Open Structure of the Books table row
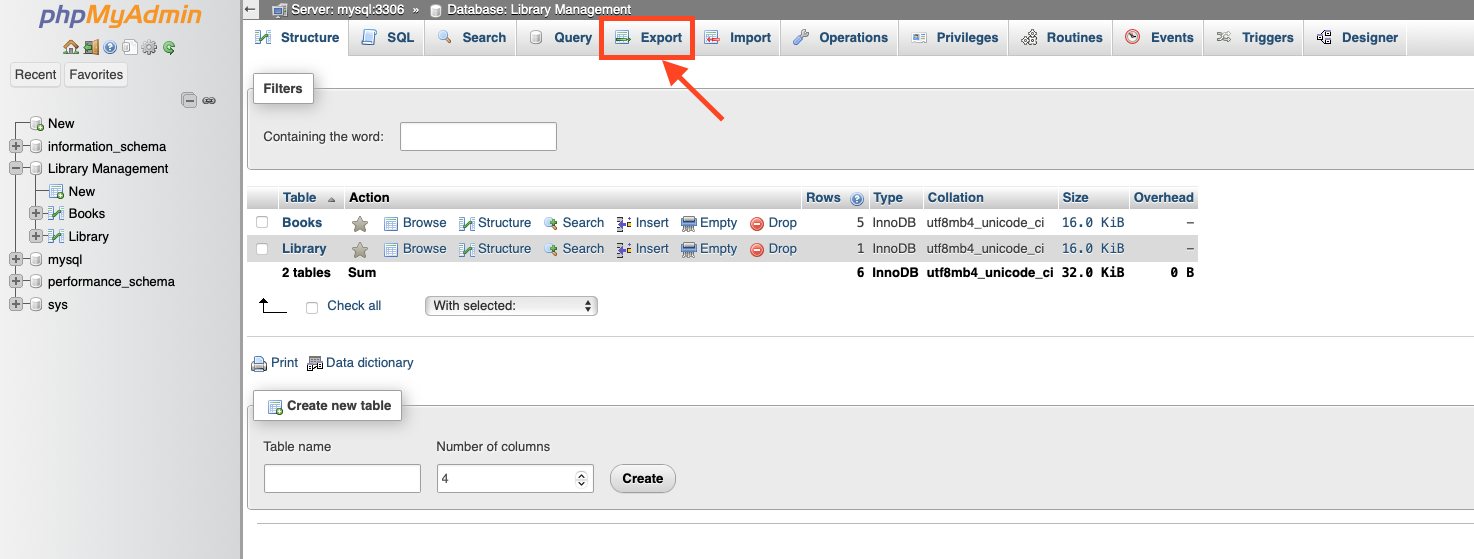Viewport: 1474px width, 559px height. coord(495,223)
